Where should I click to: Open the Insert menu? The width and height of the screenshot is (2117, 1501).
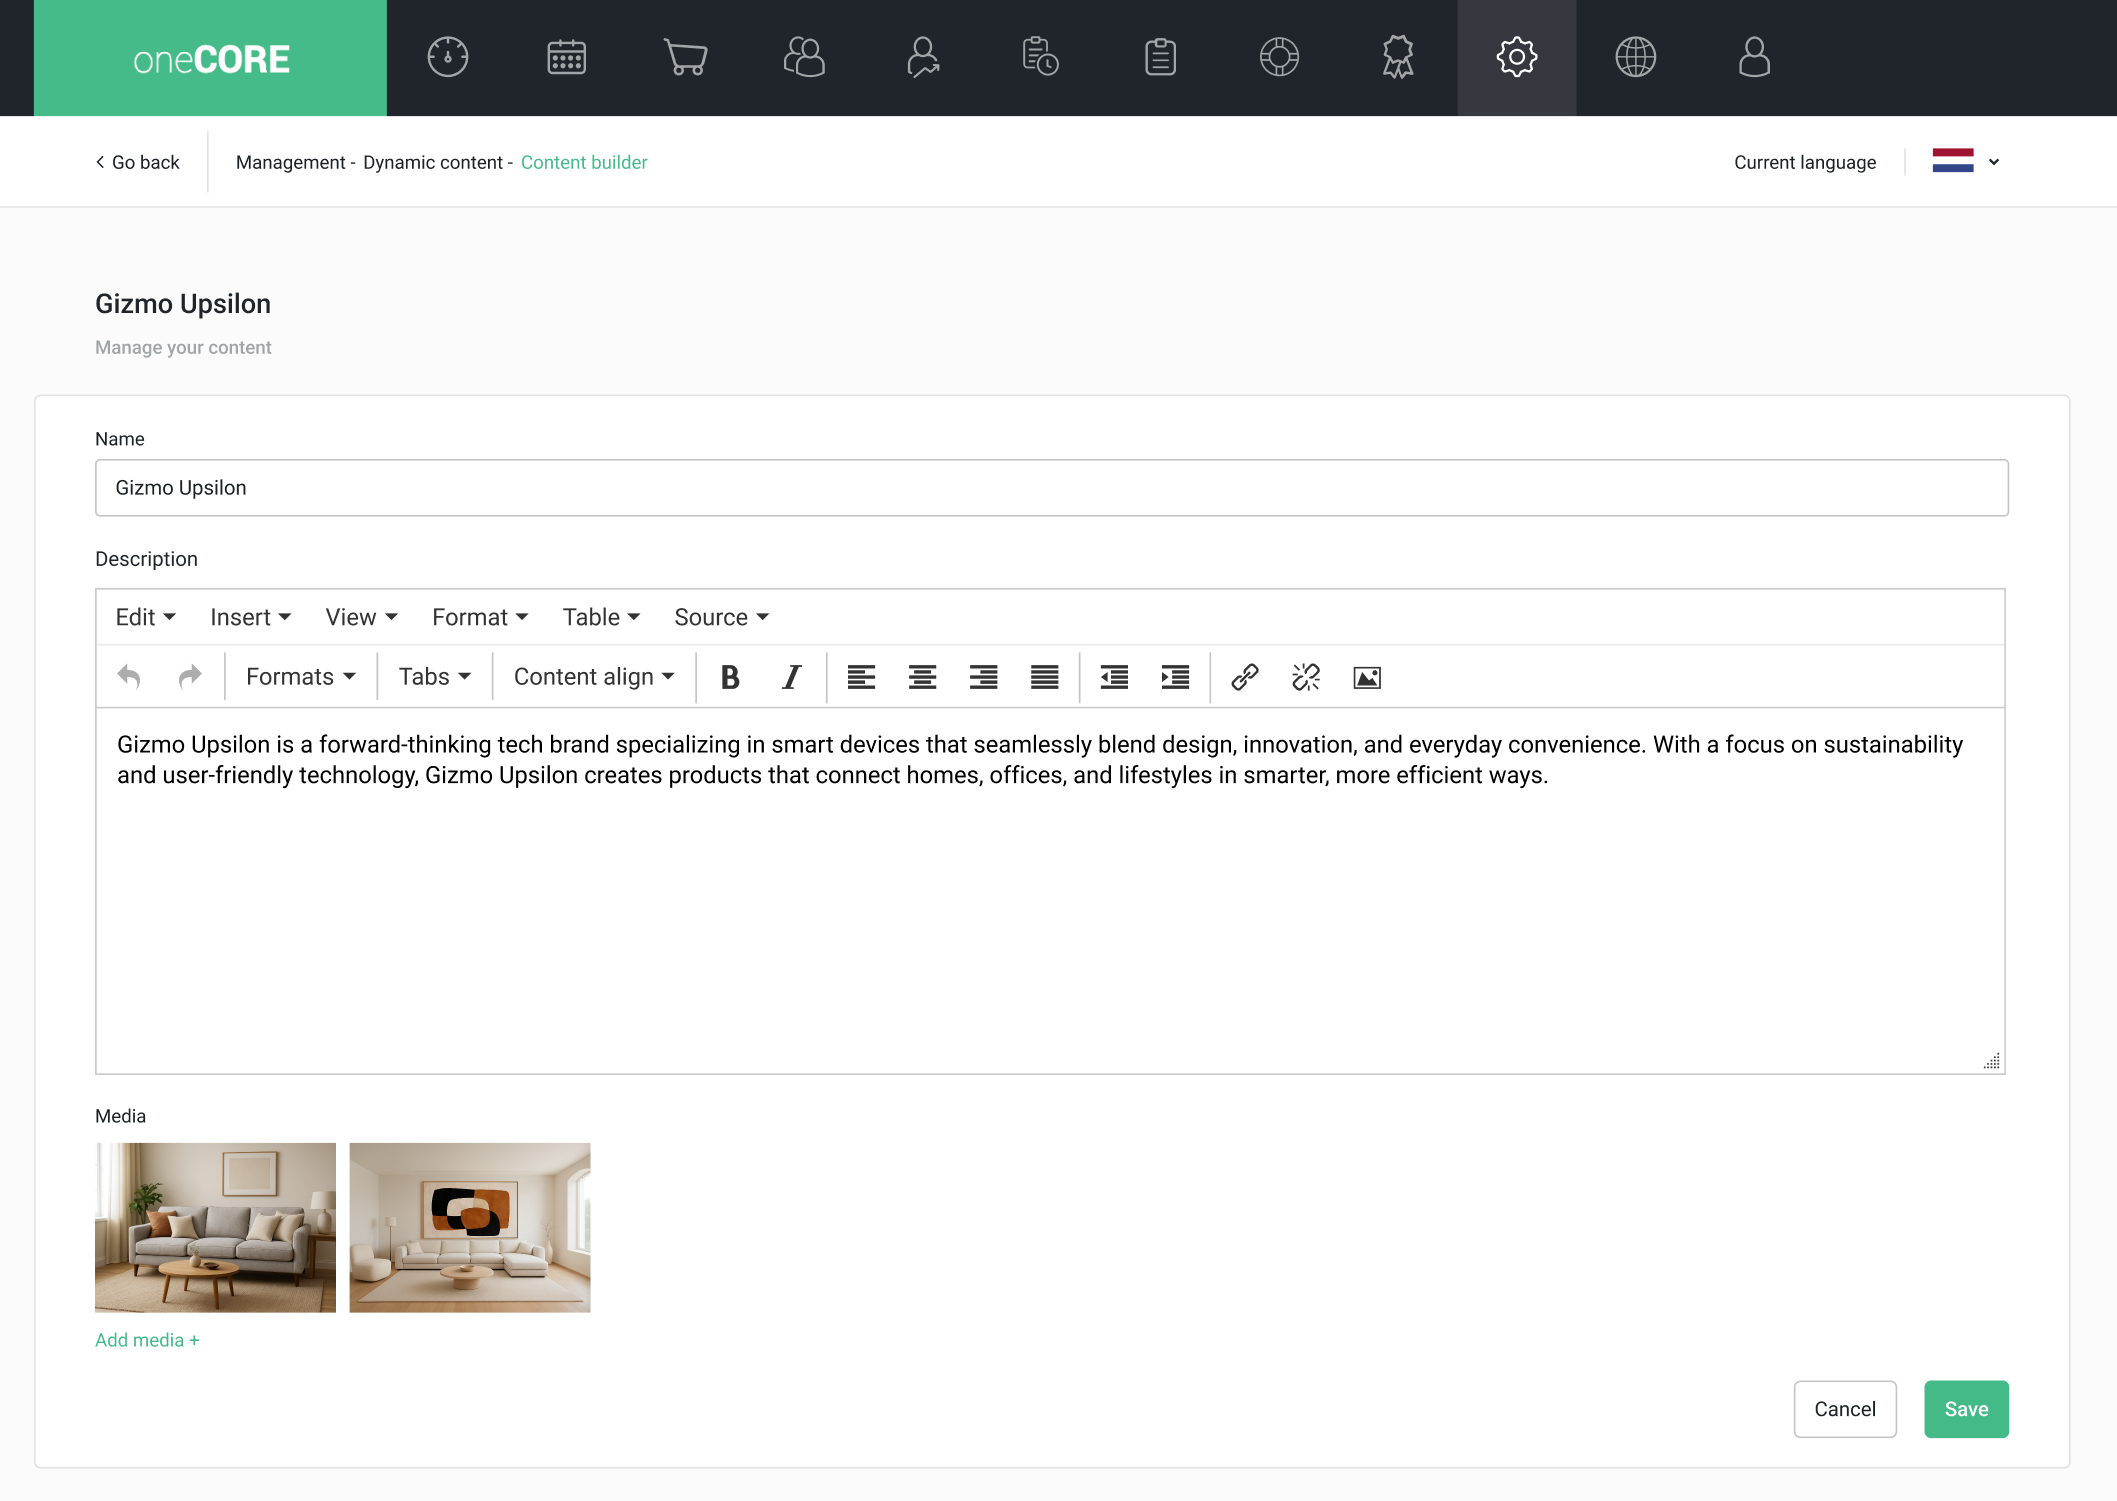[249, 617]
